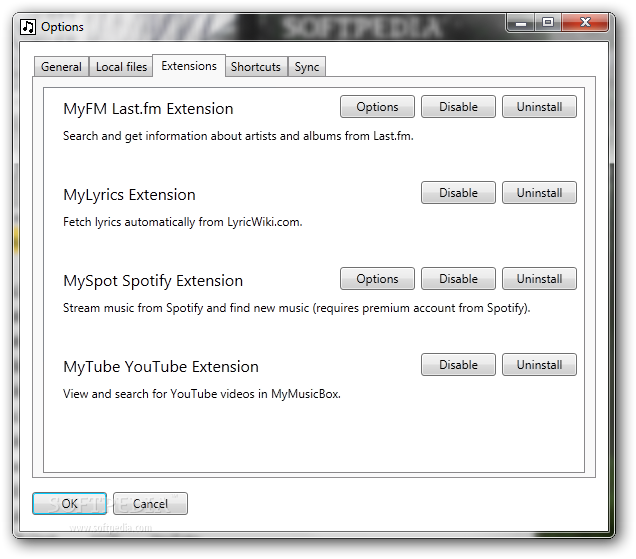Uninstall the MyLyrics Extension
The width and height of the screenshot is (636, 559).
[x=539, y=193]
